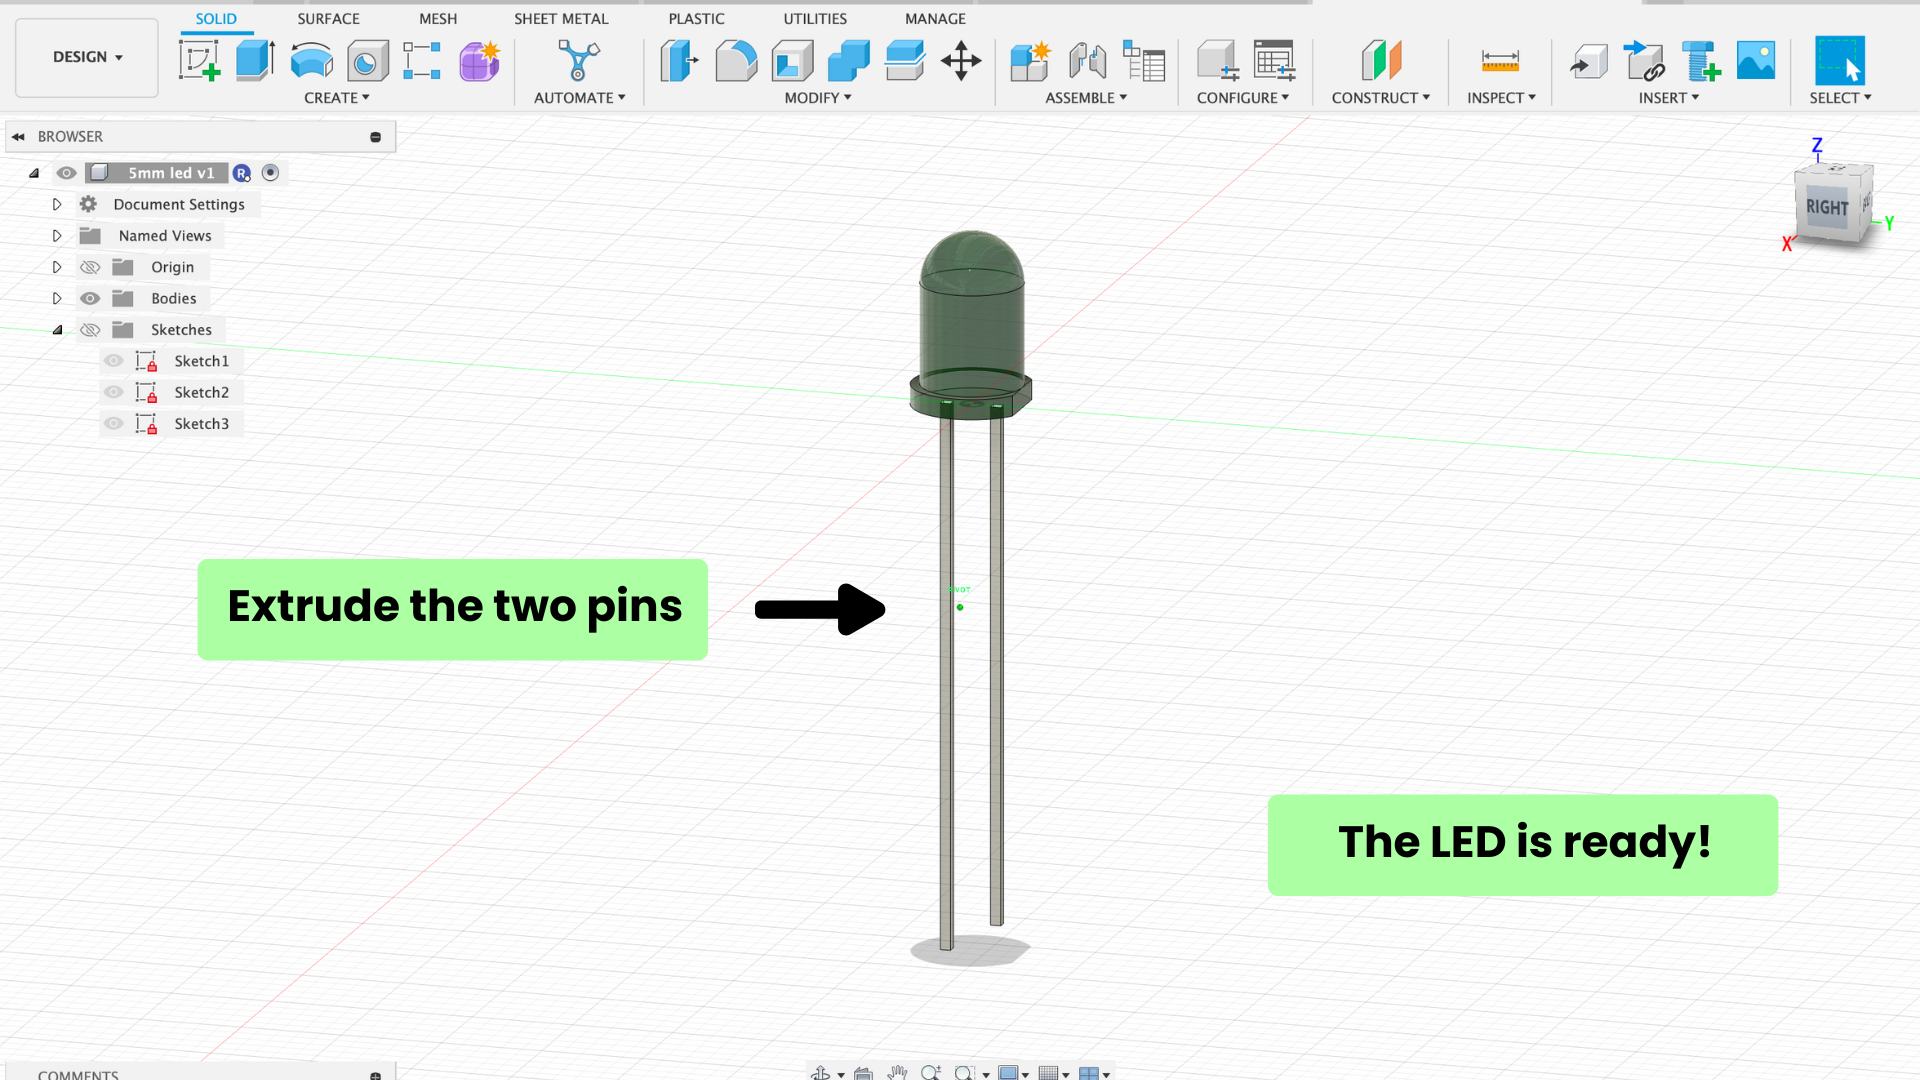Switch to the MANAGE tab
1920x1080 pixels.
tap(935, 19)
